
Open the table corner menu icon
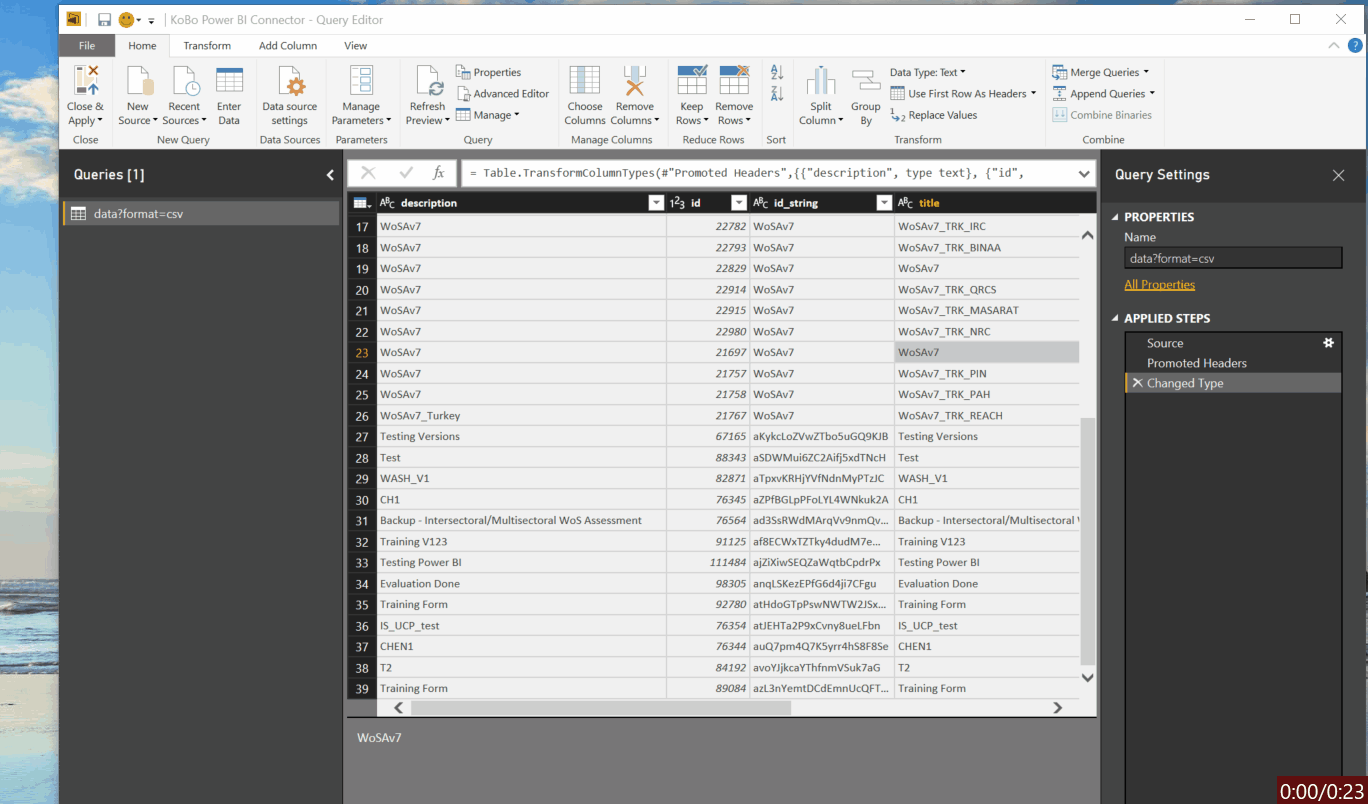[362, 203]
